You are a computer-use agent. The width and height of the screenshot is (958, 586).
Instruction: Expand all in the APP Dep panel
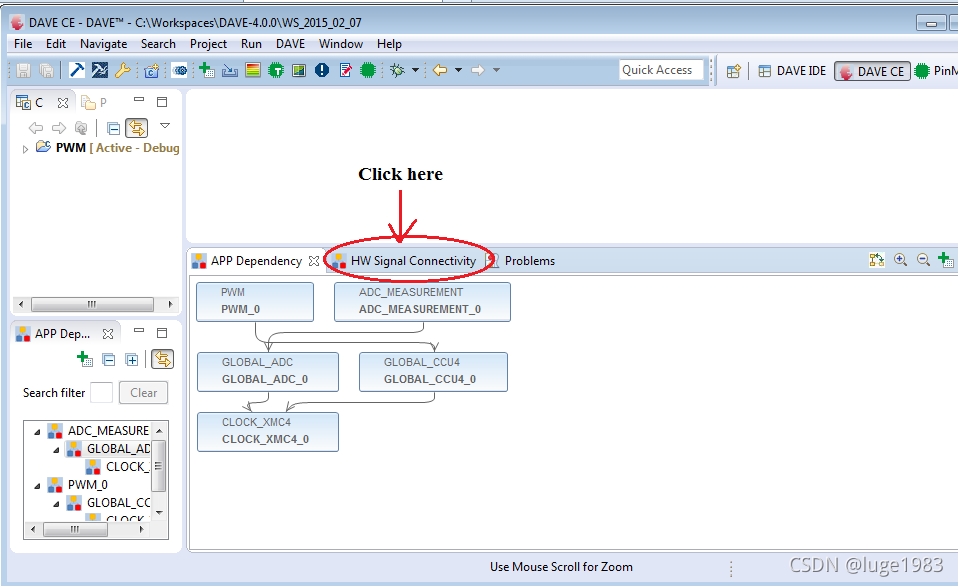(132, 360)
